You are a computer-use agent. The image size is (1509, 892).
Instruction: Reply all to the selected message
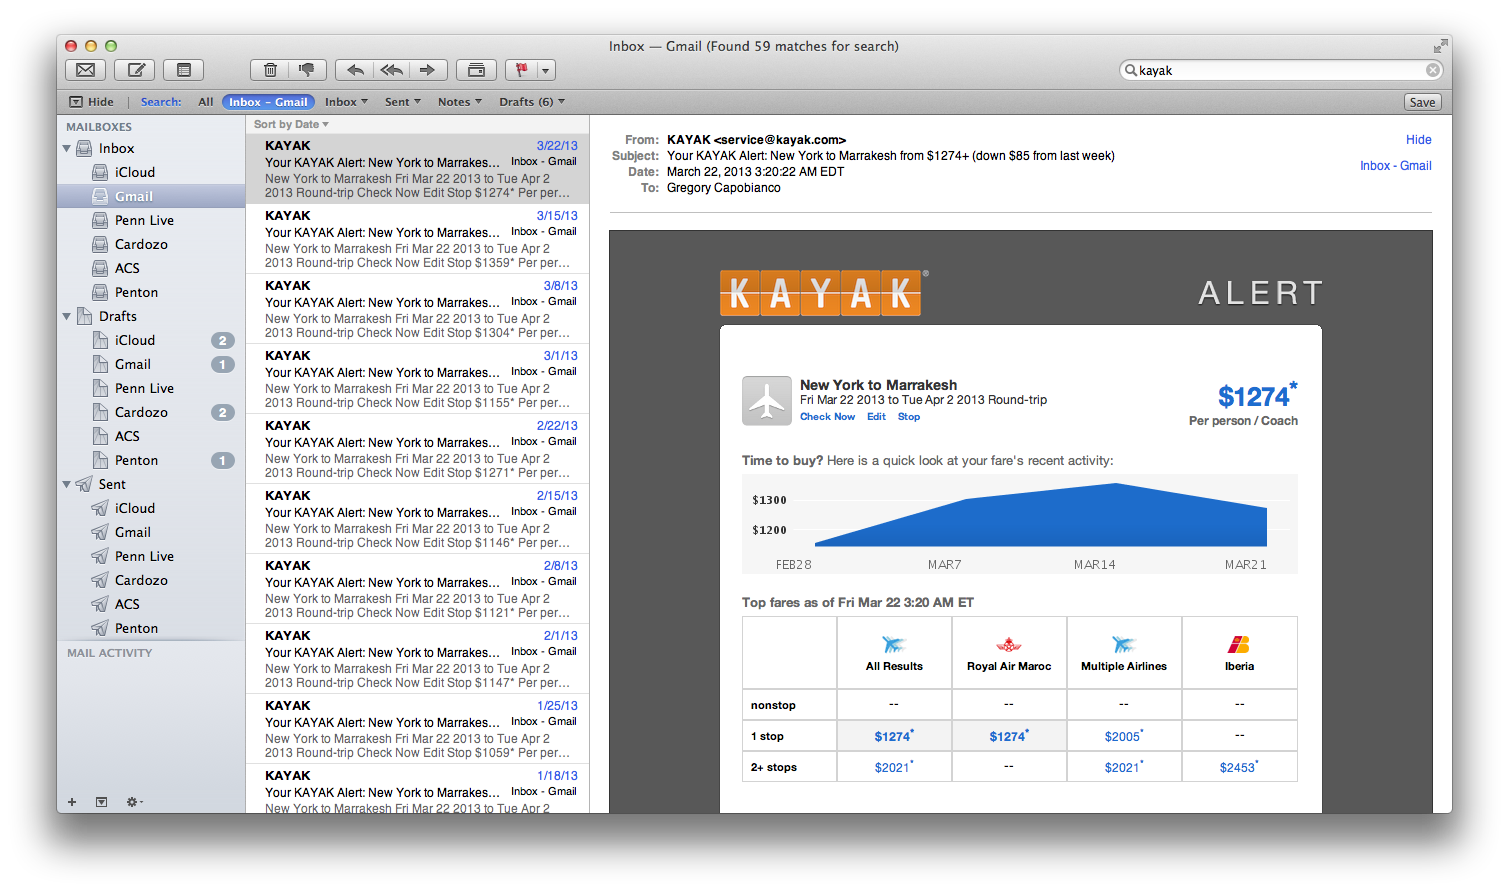click(391, 70)
